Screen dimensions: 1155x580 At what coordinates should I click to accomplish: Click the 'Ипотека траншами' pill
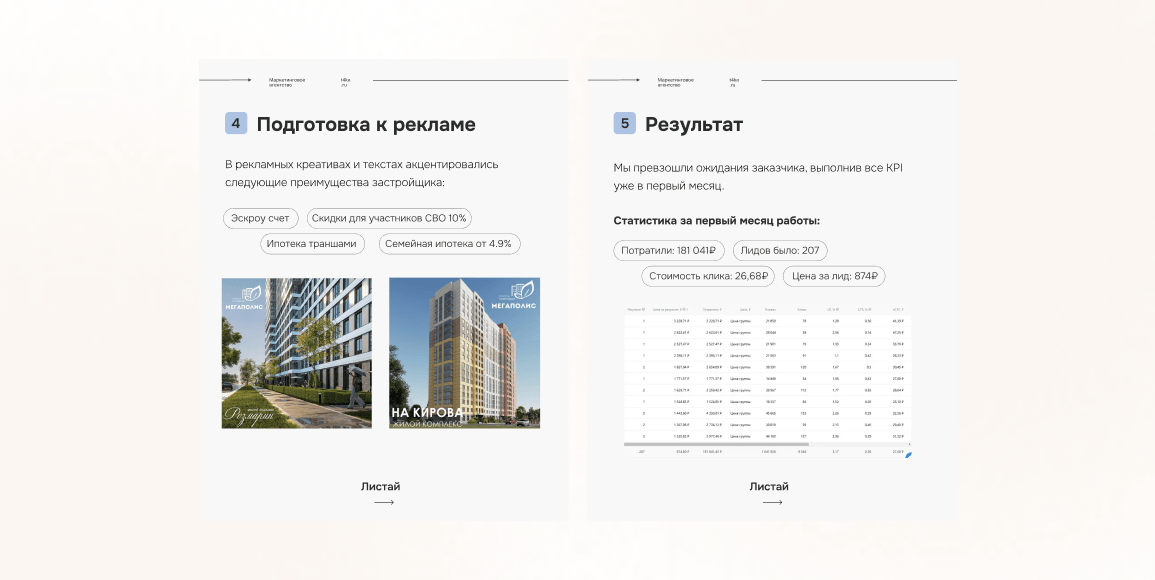[x=312, y=244]
